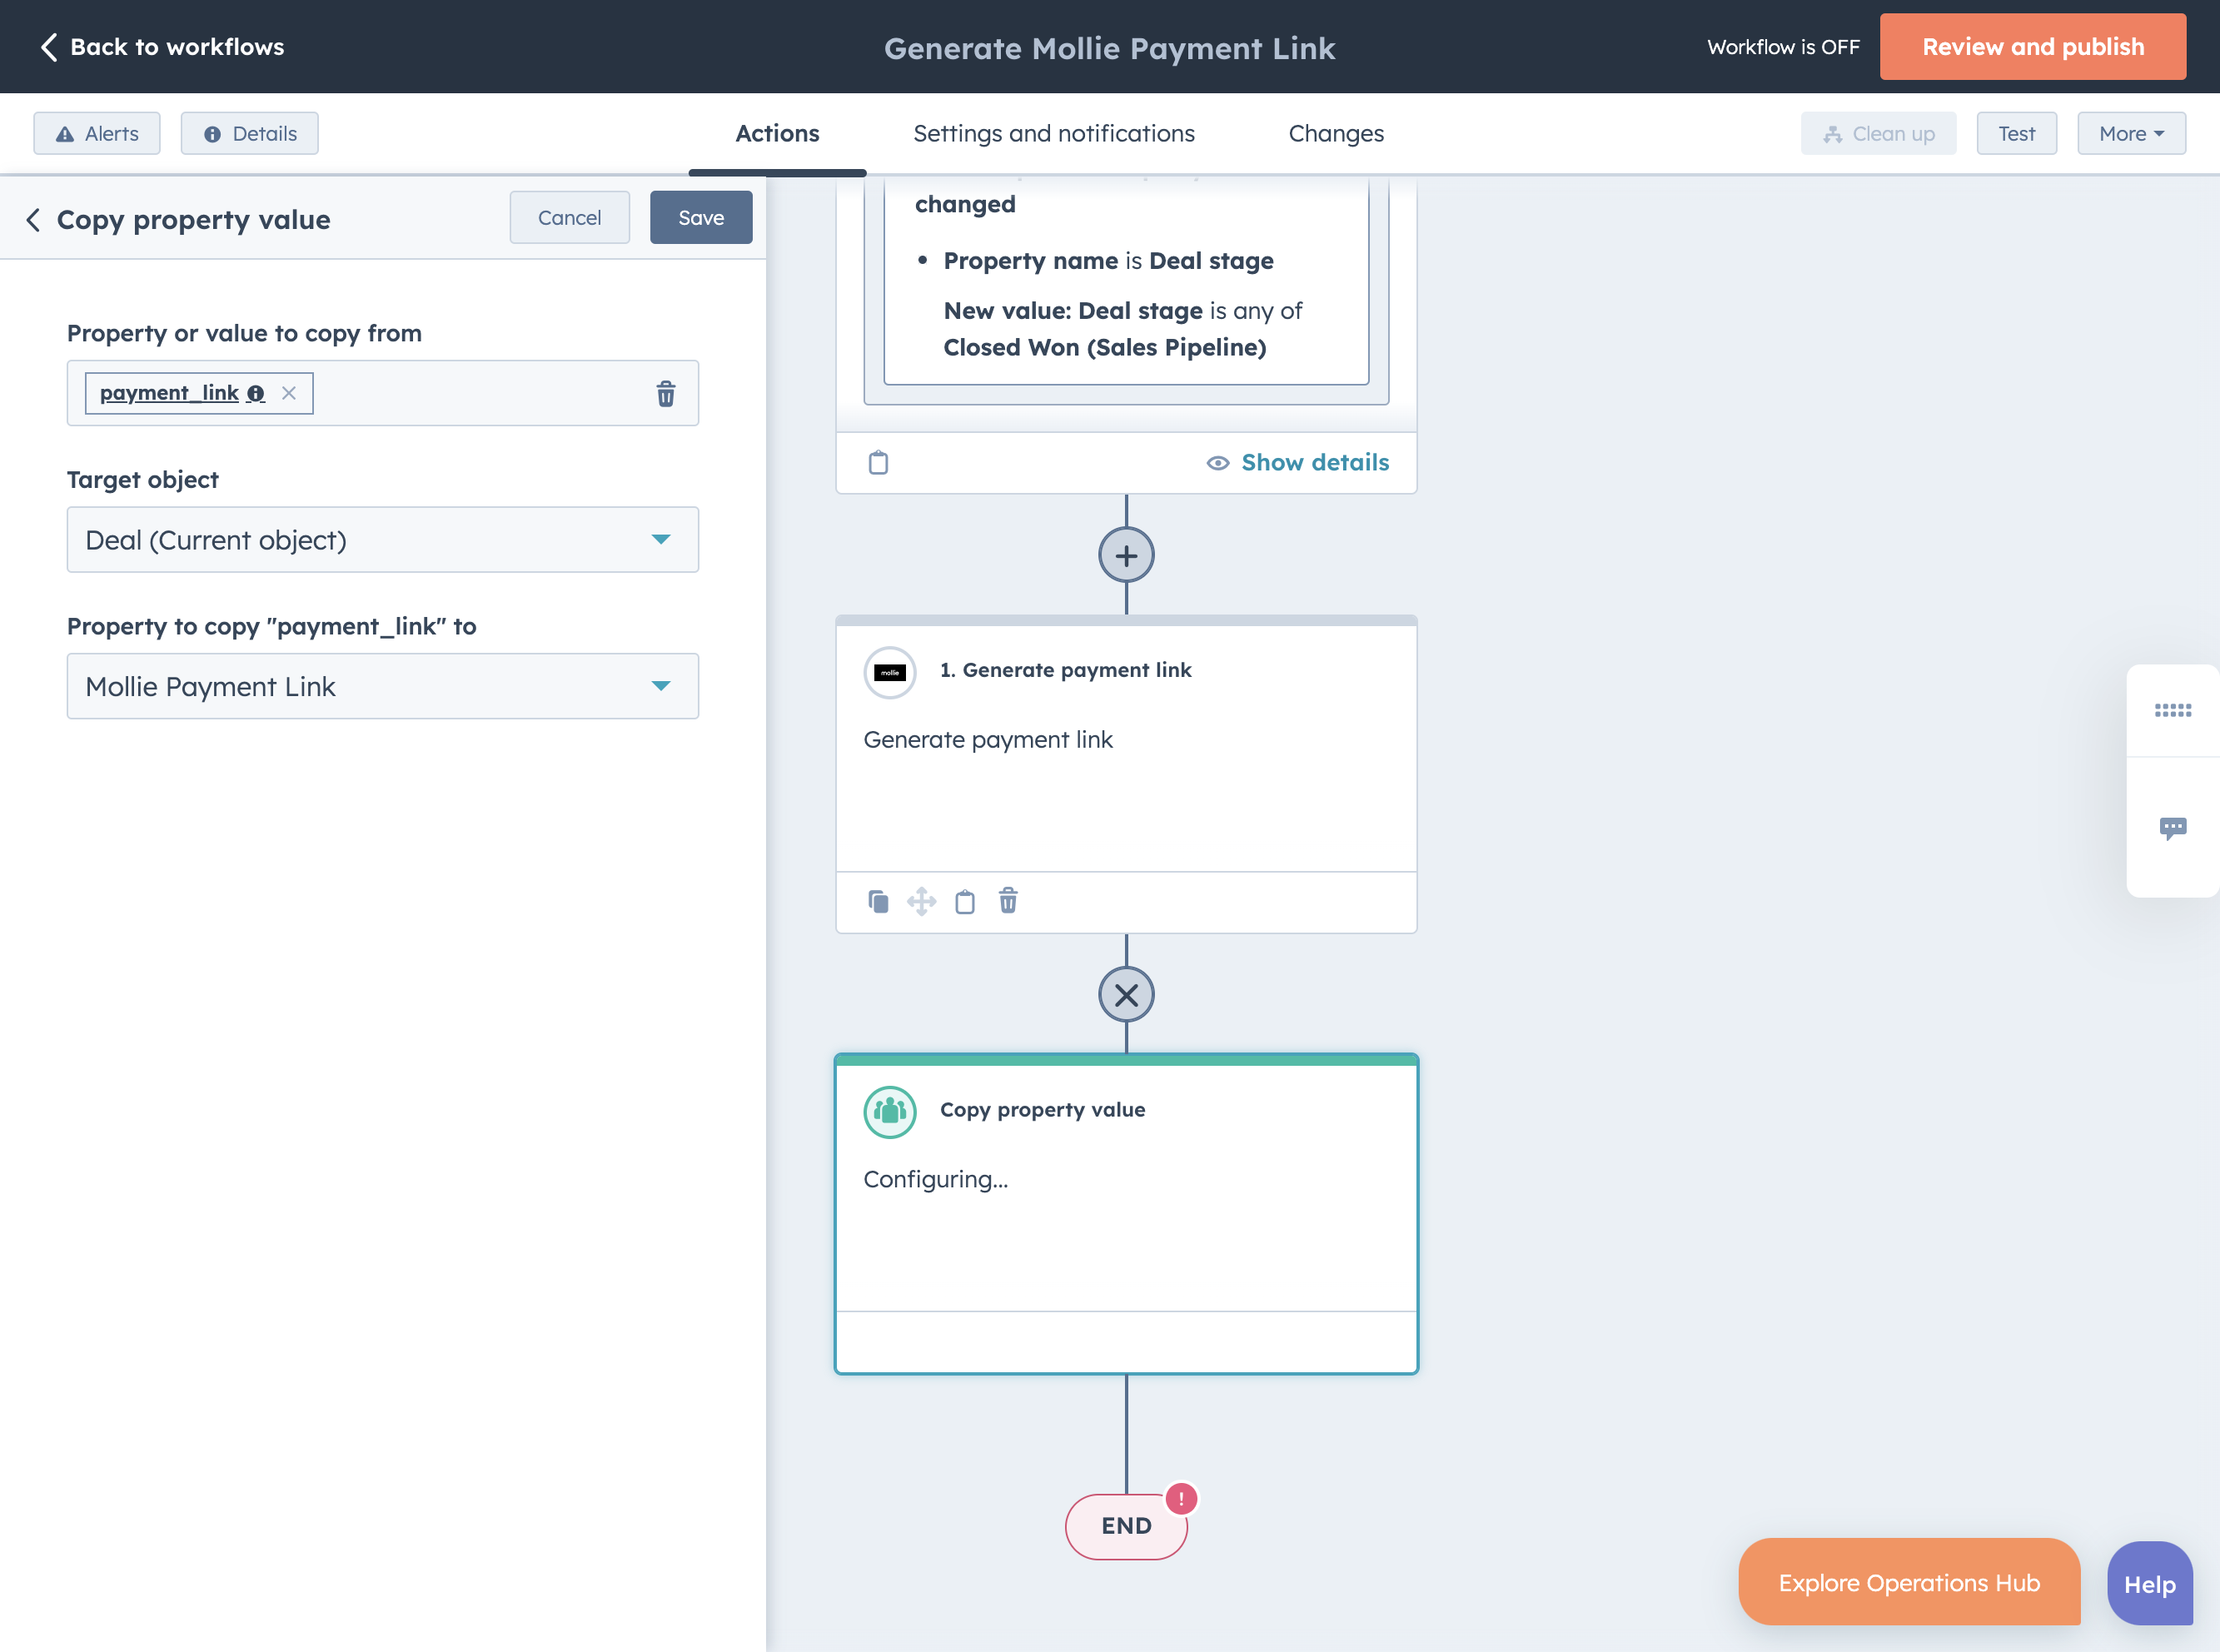Delete the copy-from value using trash icon

point(665,393)
